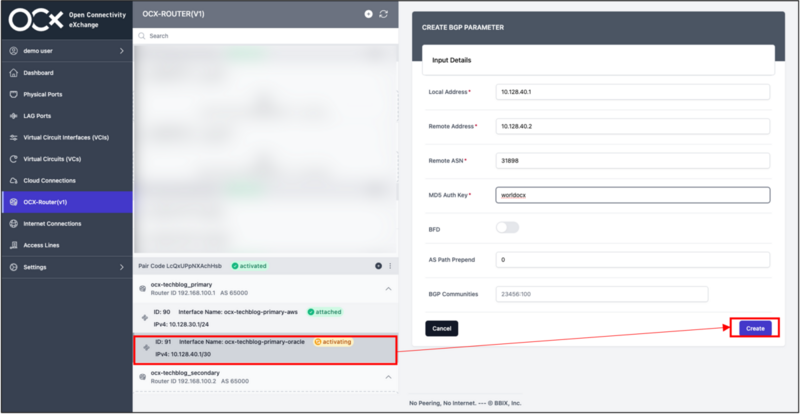Viewport: 800px width, 414px height.
Task: Click the OCX-Router(v1) sidebar icon
Action: click(14, 202)
